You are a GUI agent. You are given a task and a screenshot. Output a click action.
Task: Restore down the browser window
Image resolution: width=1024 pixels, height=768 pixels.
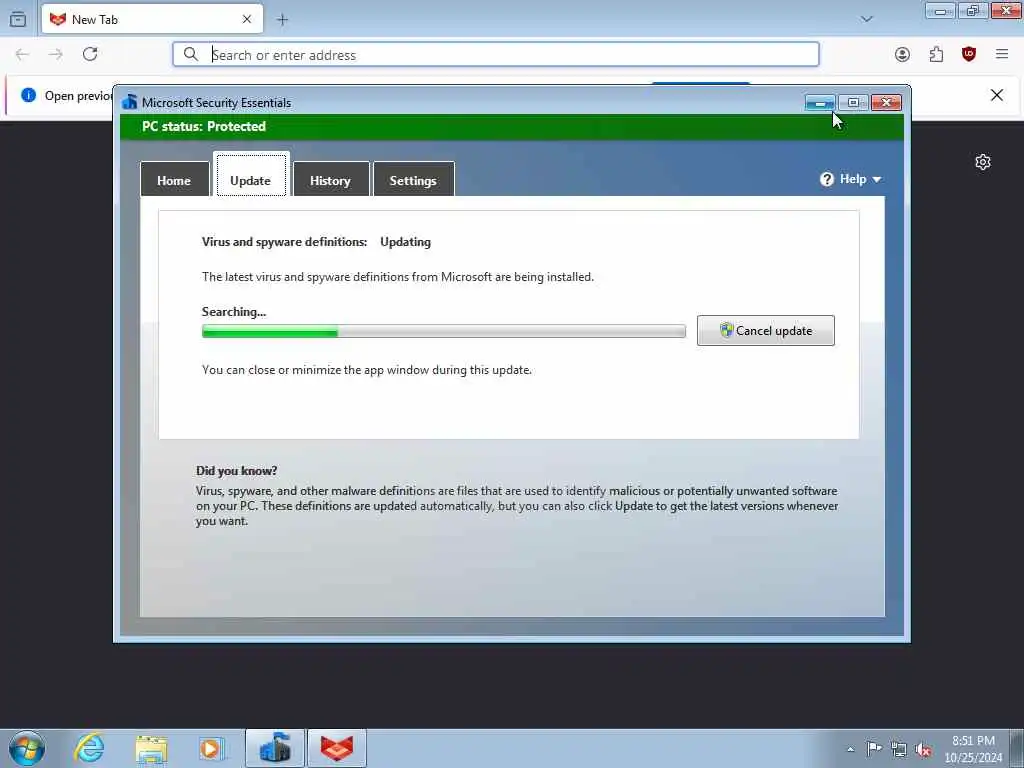pos(973,10)
